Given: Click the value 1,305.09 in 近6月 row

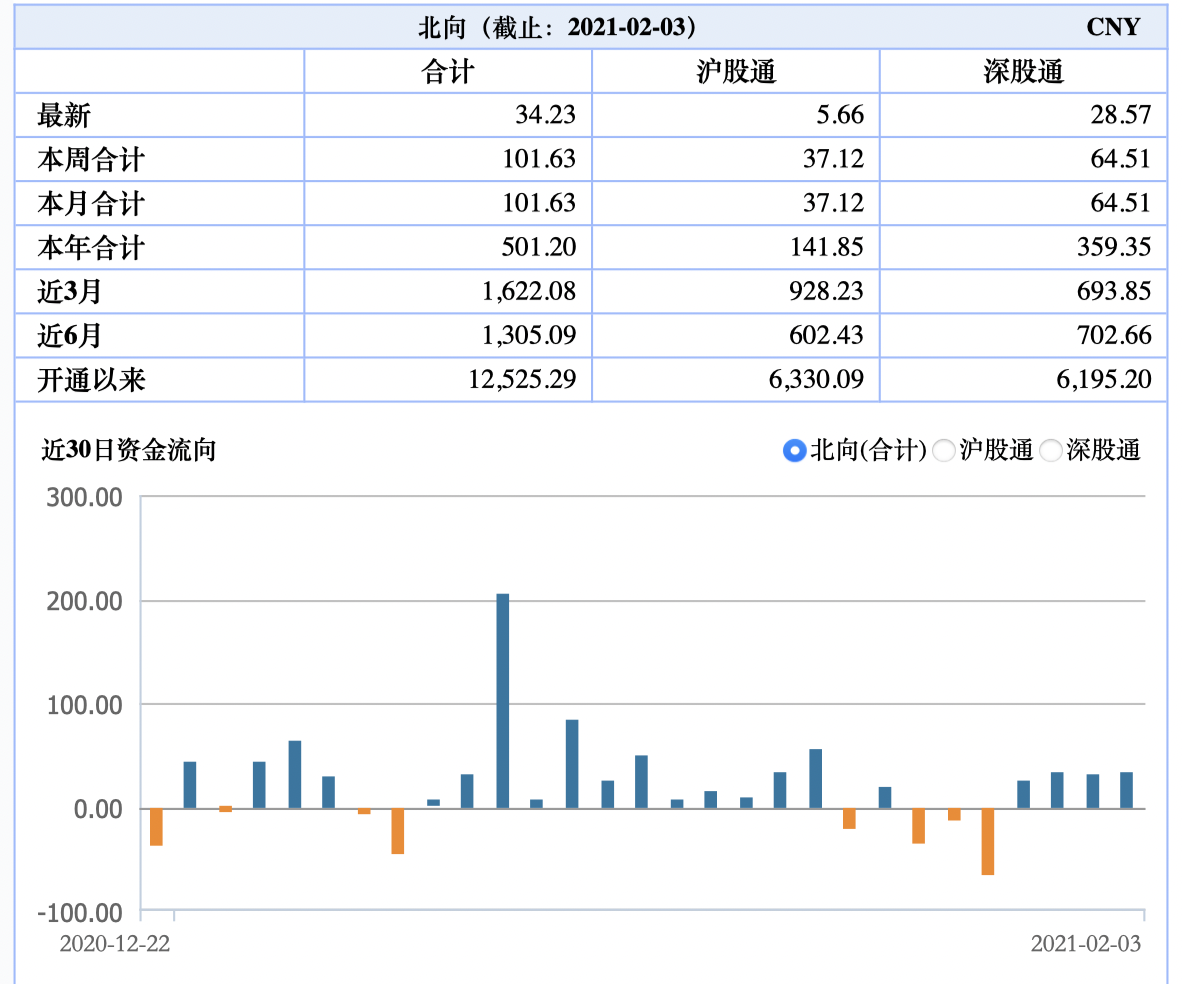Looking at the screenshot, I should coord(528,335).
